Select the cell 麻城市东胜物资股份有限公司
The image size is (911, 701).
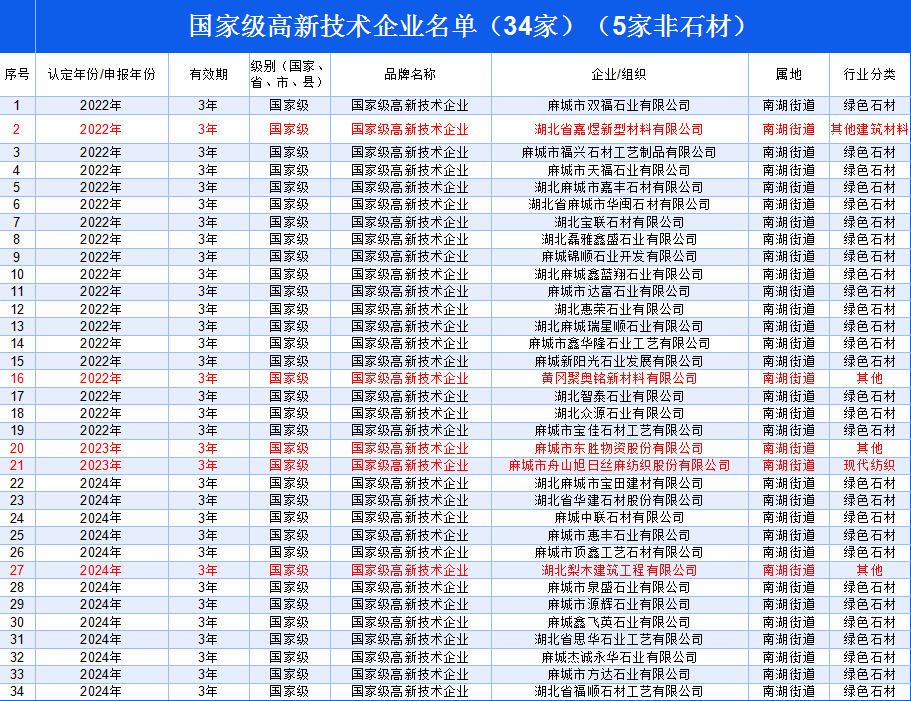click(x=619, y=448)
